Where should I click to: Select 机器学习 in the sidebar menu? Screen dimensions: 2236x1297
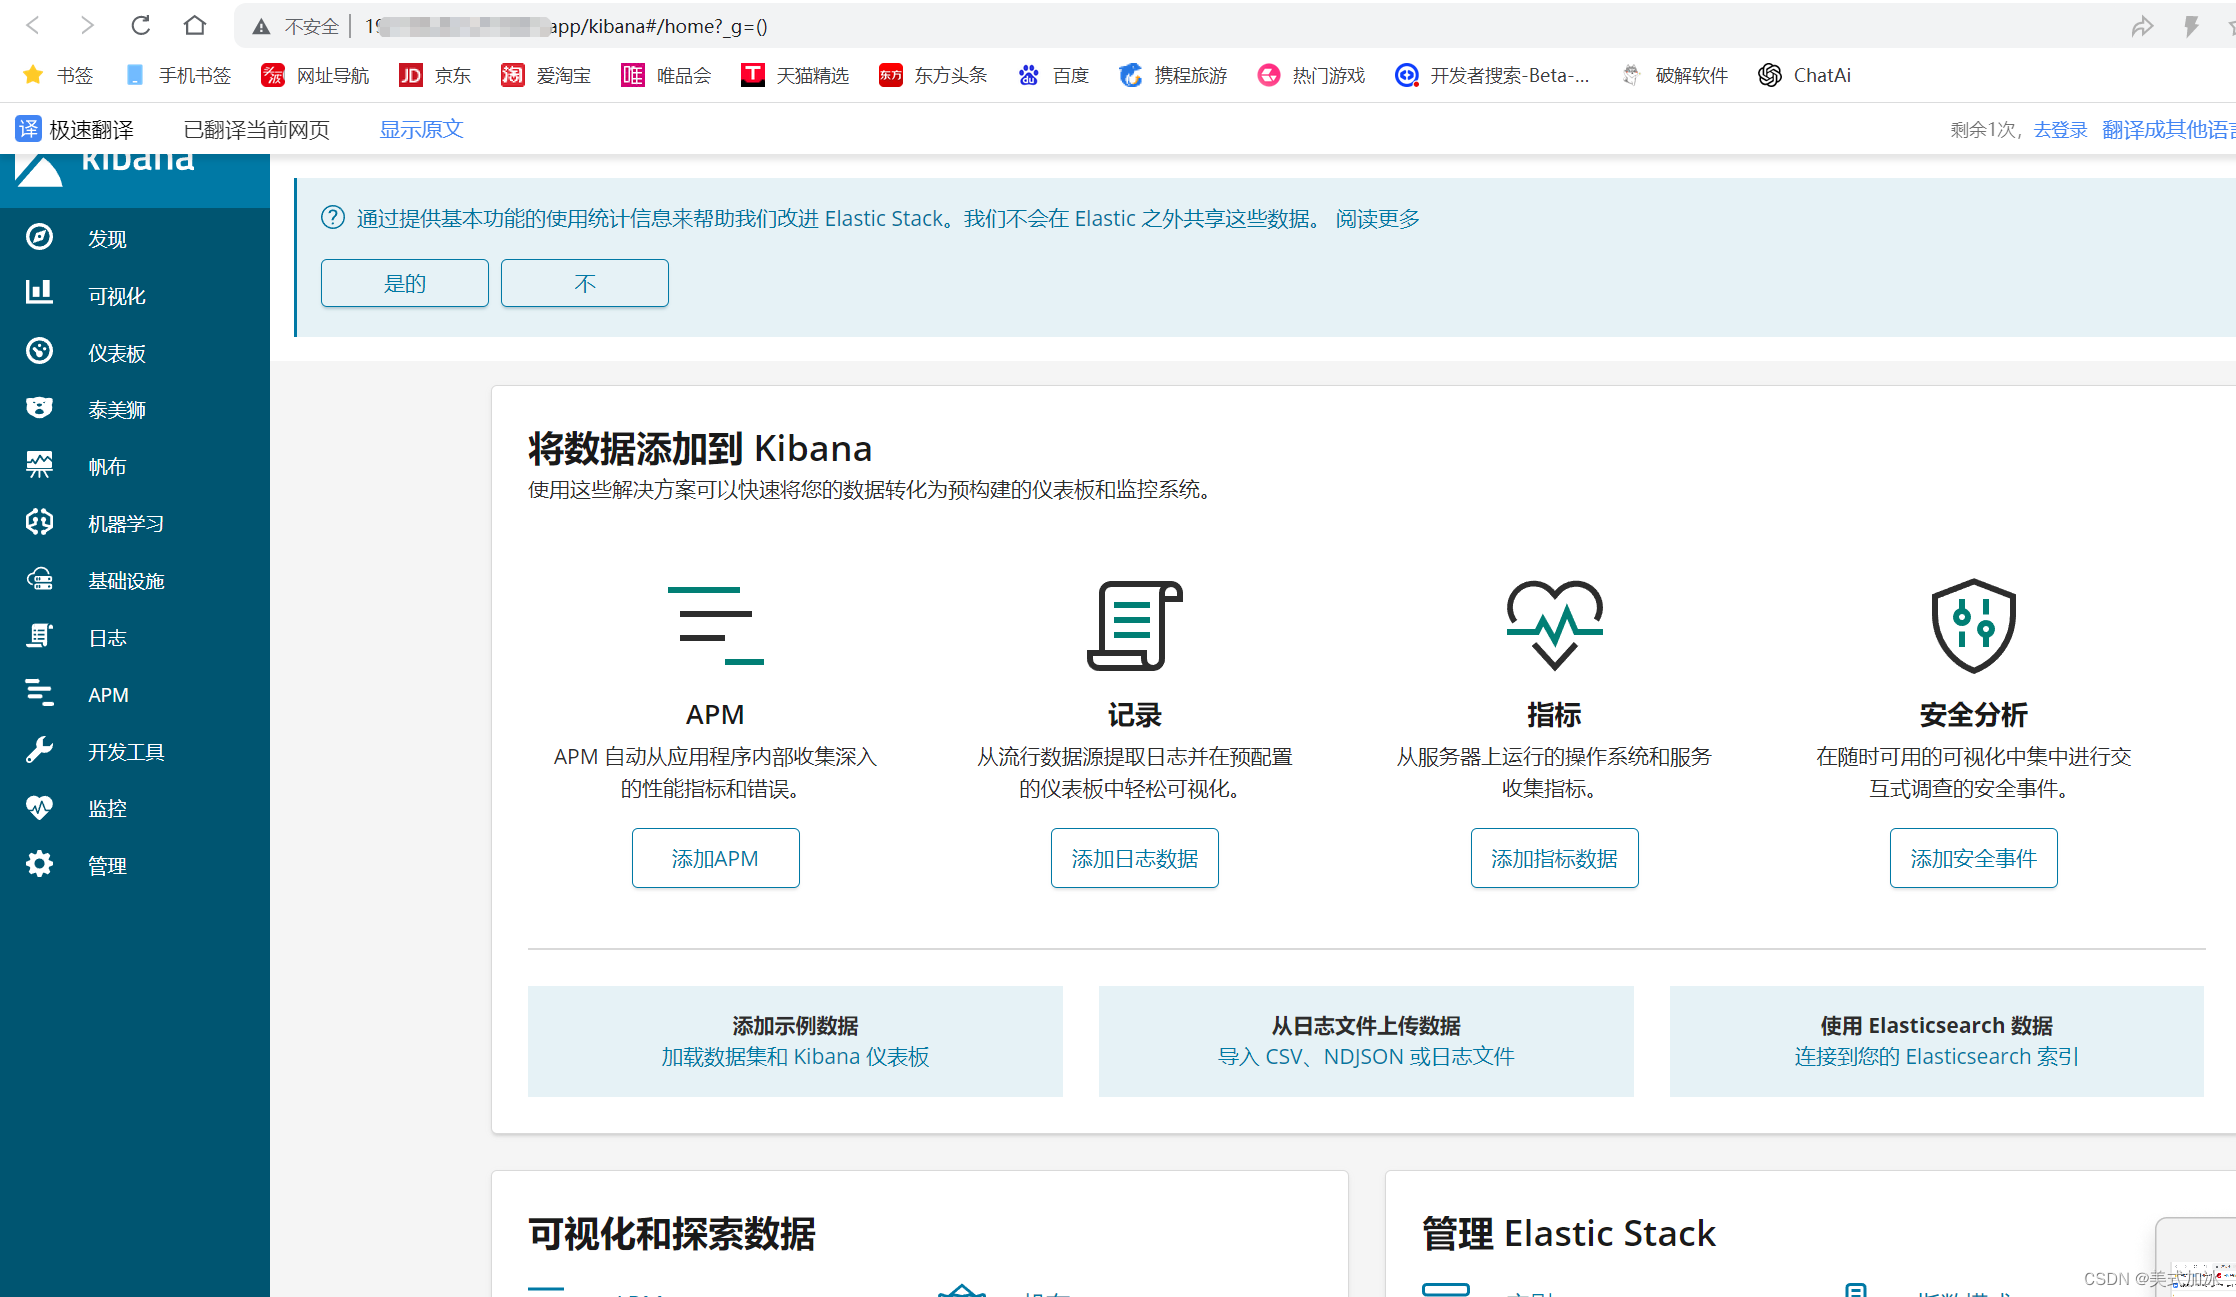pos(126,524)
